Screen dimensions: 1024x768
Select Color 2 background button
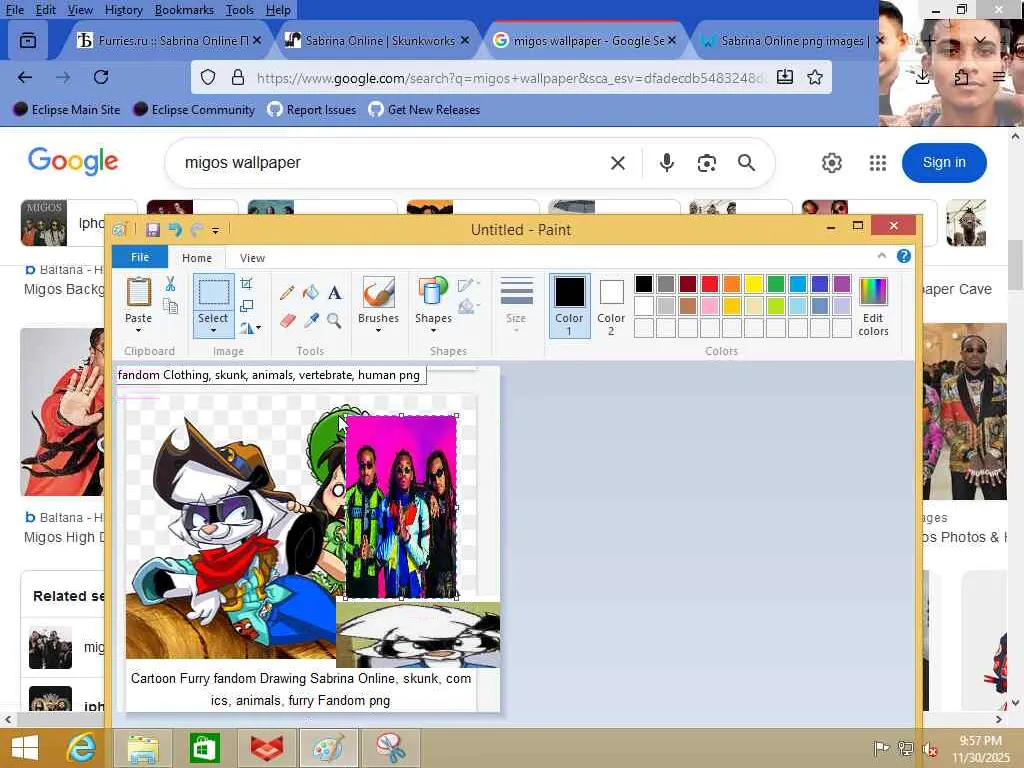point(611,305)
